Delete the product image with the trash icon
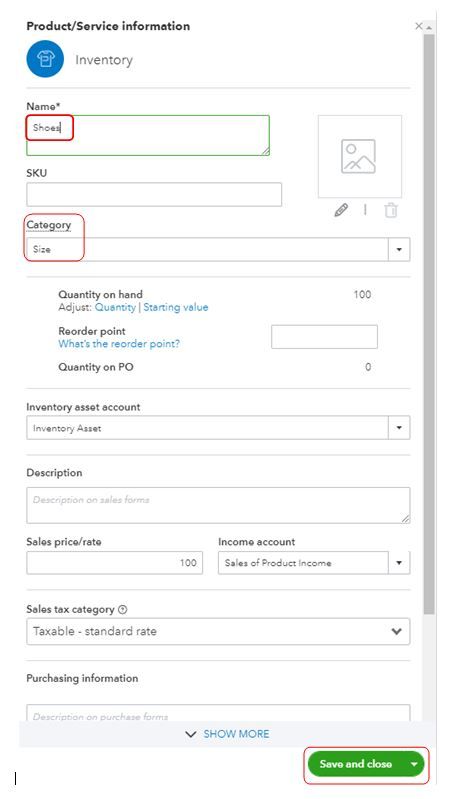Screen dimensions: 450x799 coord(391,210)
